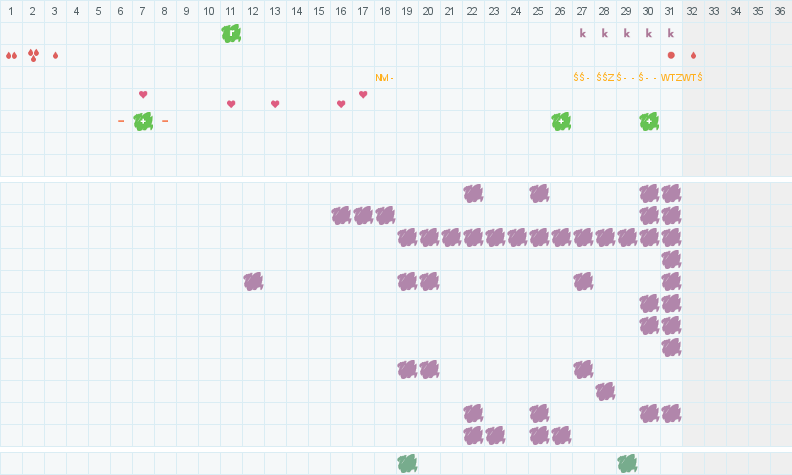Screen dimensions: 792x475
Task: Click the teal marker in bottom row, day 29
Action: click(x=627, y=463)
